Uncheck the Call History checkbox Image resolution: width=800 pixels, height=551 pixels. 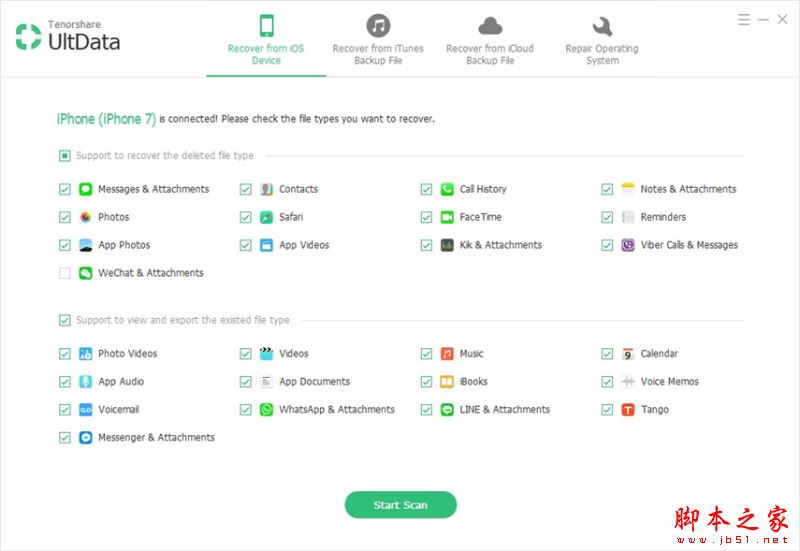click(x=427, y=189)
